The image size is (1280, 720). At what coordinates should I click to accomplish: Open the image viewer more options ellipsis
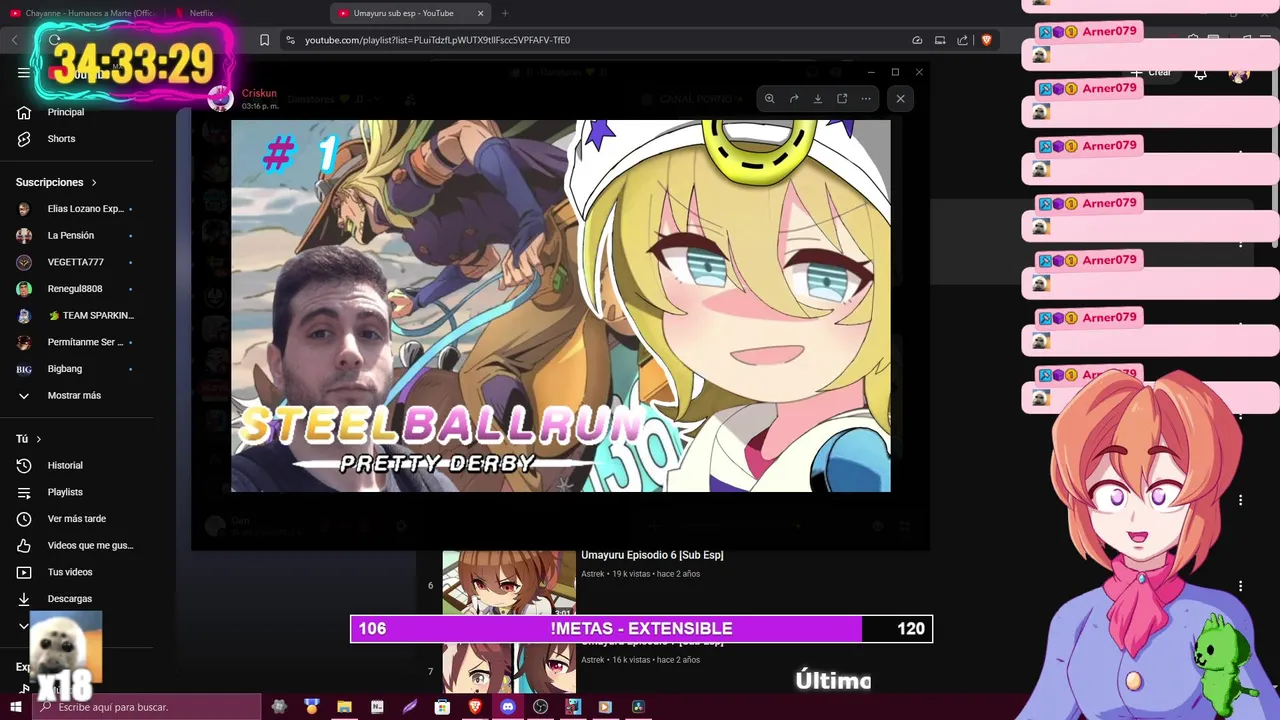click(x=866, y=98)
